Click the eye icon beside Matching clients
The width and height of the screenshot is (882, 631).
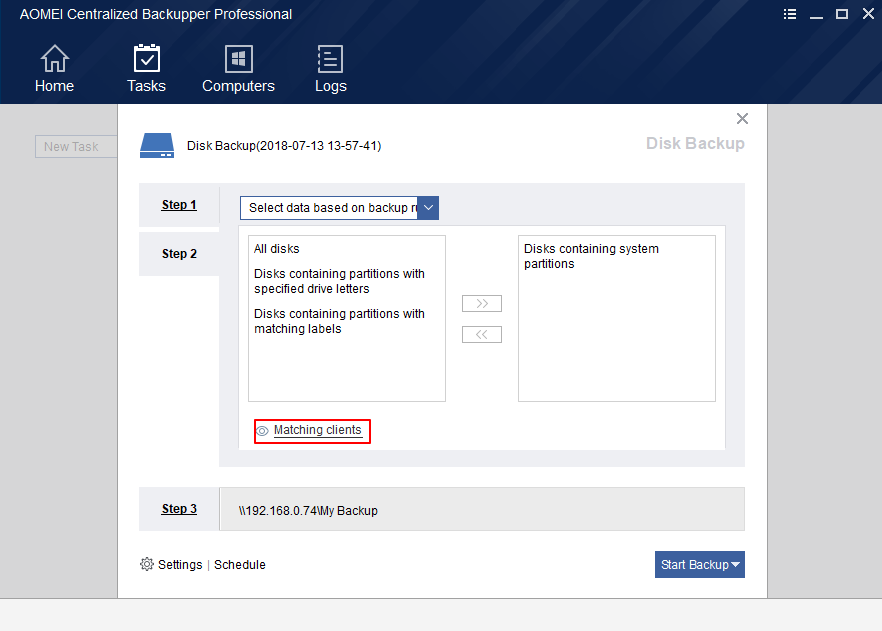point(262,431)
